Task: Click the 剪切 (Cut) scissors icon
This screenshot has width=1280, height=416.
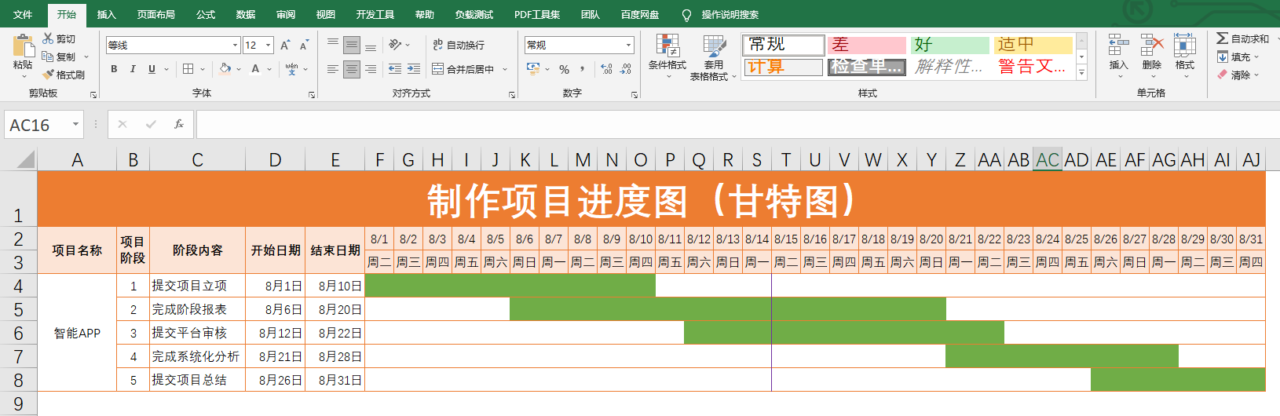Action: 48,39
